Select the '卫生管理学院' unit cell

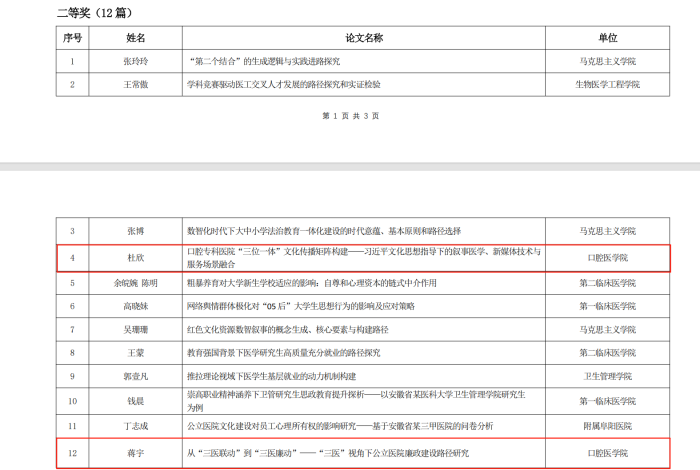click(607, 376)
